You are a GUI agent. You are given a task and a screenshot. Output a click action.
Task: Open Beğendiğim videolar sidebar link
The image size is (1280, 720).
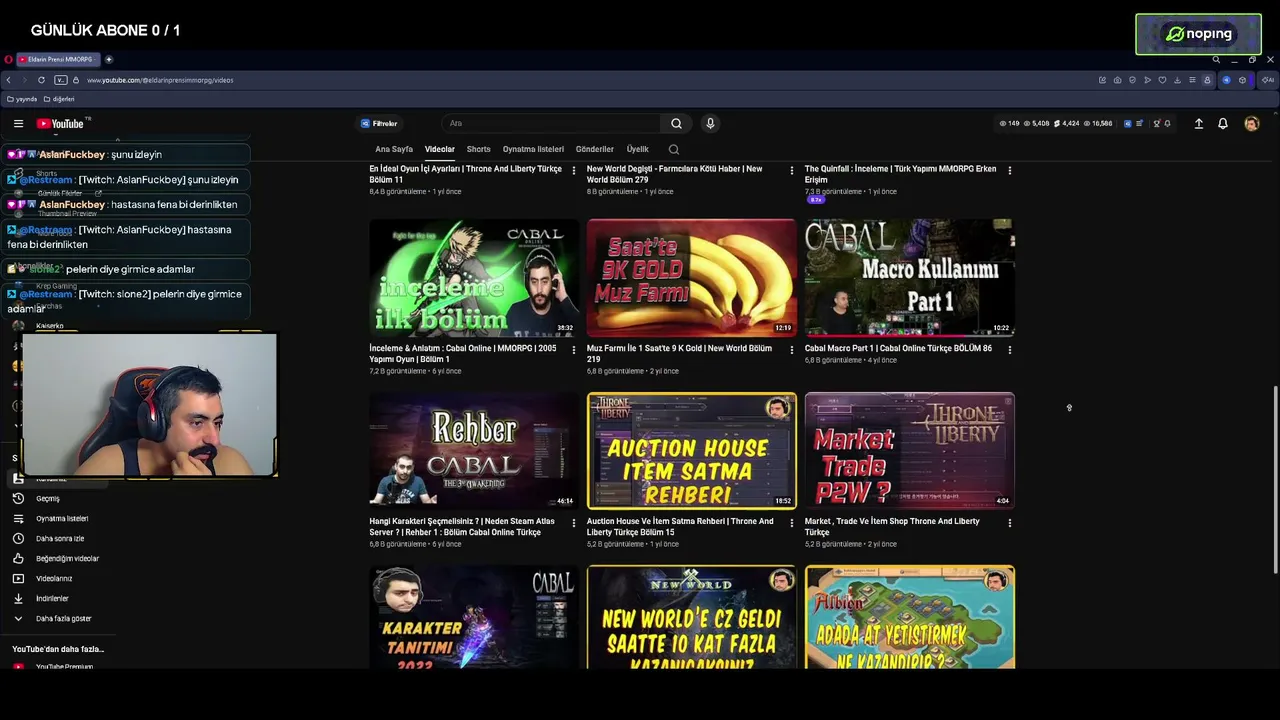tap(67, 558)
